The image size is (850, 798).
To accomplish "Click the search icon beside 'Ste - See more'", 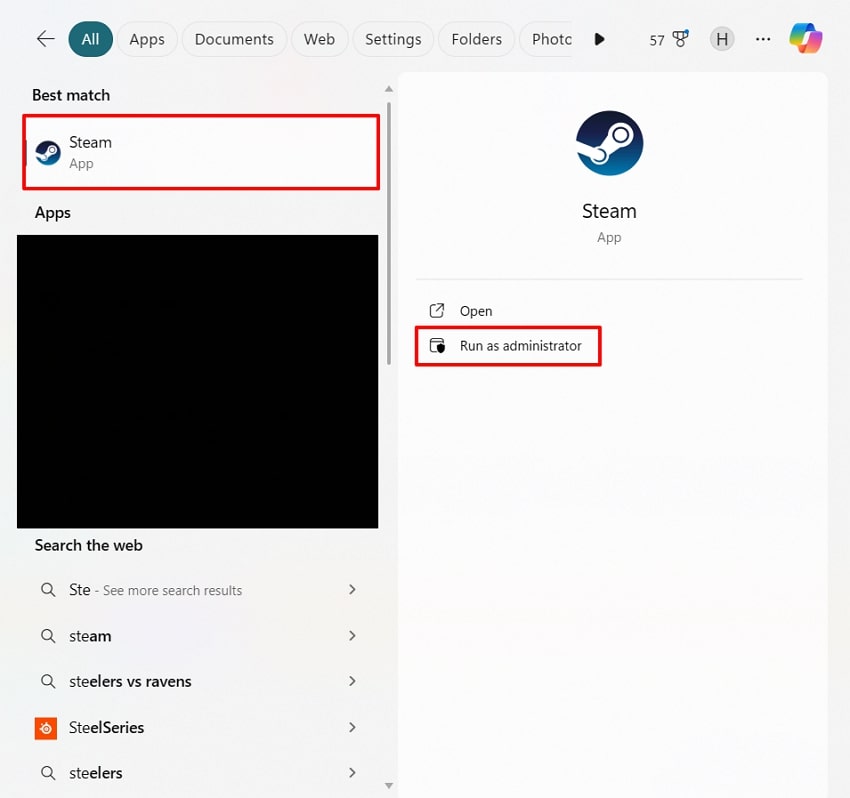I will pyautogui.click(x=48, y=590).
